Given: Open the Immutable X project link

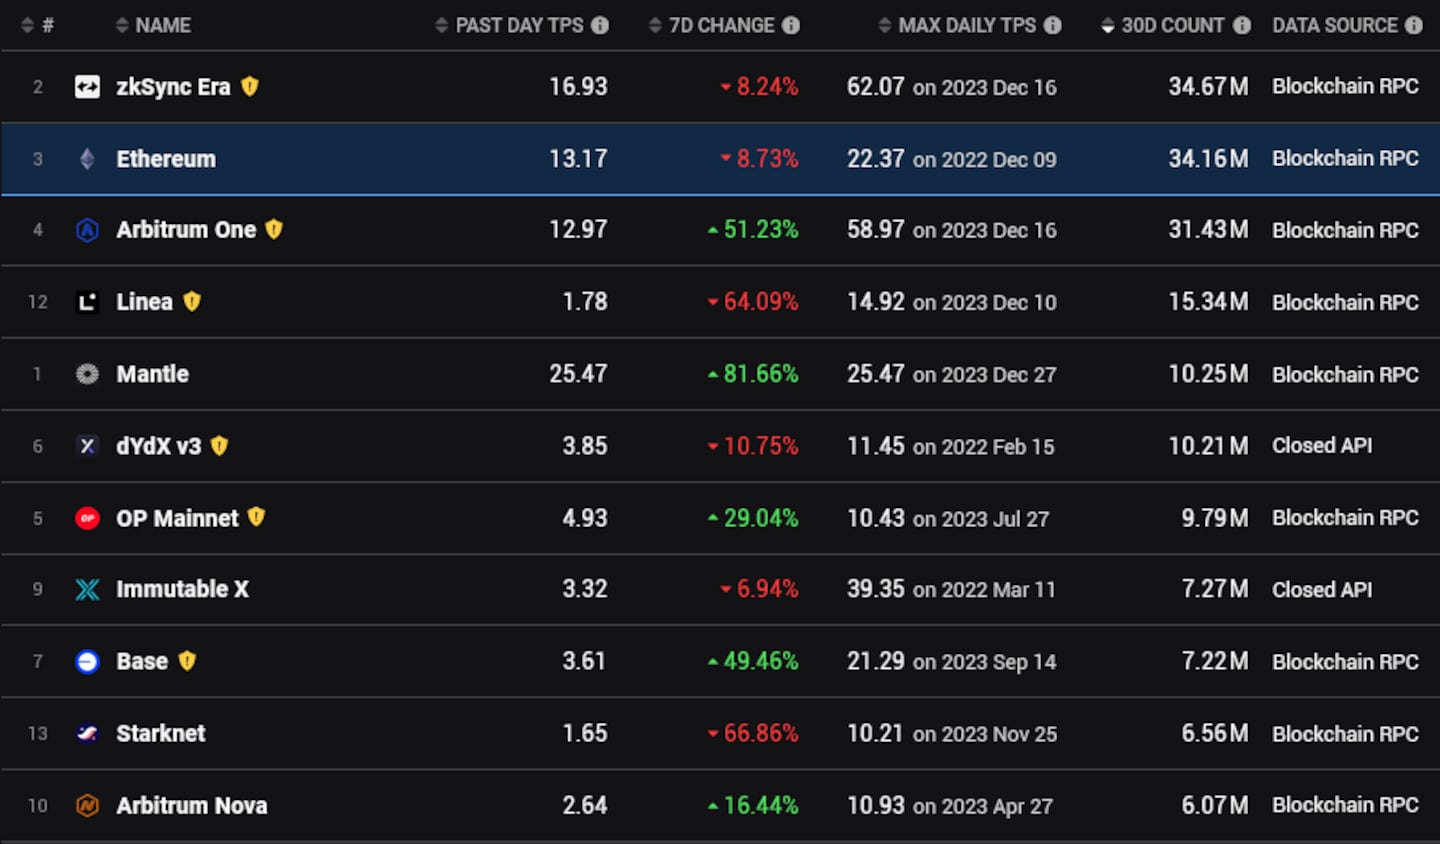Looking at the screenshot, I should pos(182,589).
